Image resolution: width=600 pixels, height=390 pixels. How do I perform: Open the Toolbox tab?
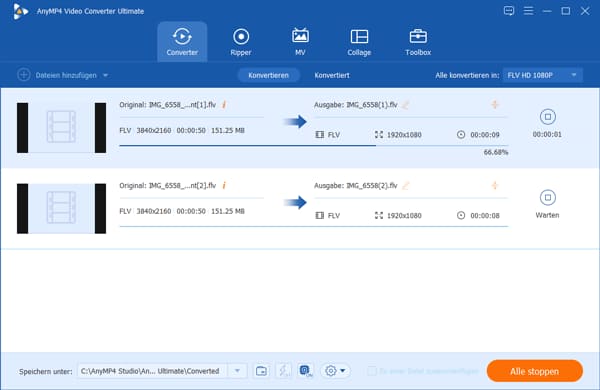pos(418,42)
